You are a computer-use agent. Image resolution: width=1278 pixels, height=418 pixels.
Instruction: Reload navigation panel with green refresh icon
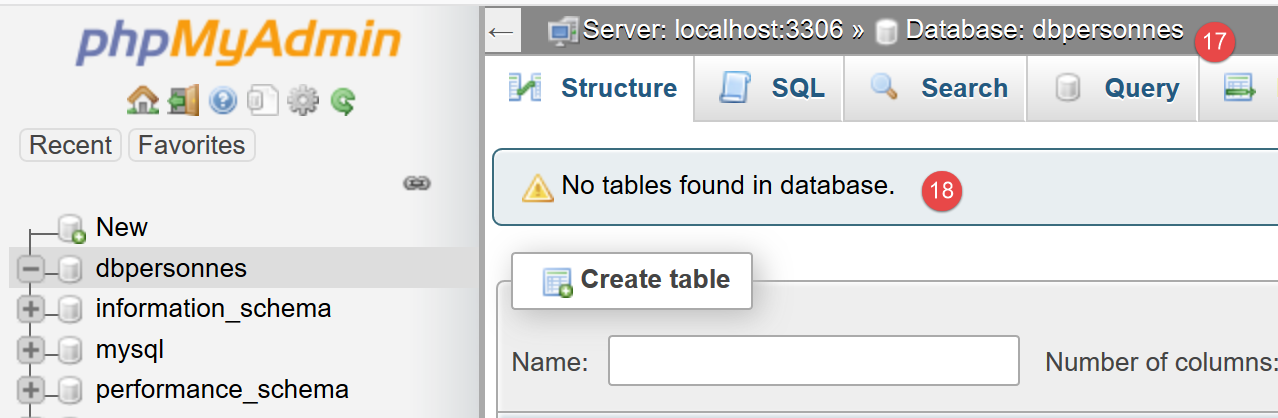coord(343,100)
